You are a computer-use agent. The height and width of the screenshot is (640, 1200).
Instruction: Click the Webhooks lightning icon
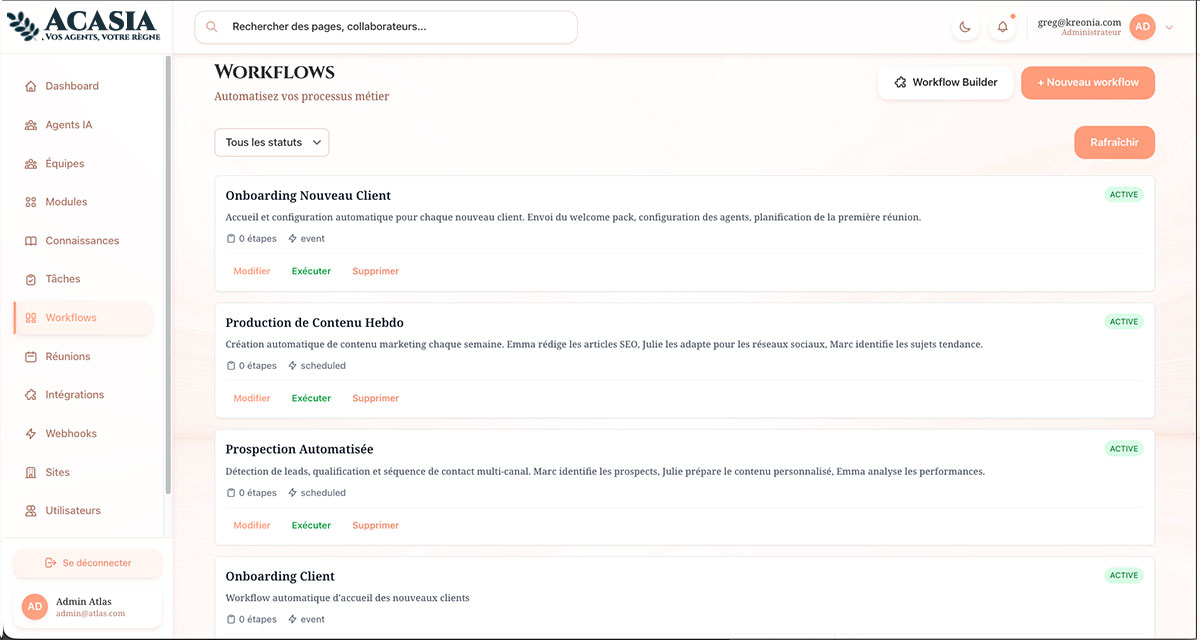tap(31, 434)
